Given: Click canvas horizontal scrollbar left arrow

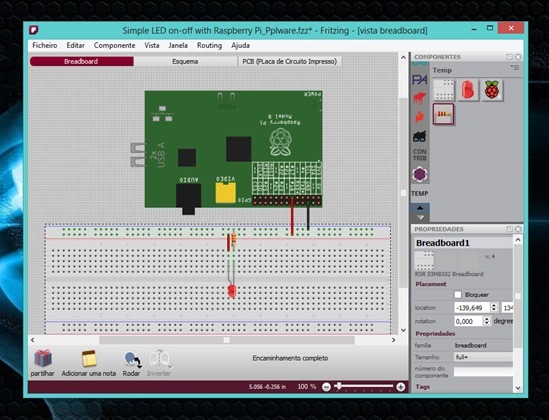Looking at the screenshot, I should (x=33, y=340).
